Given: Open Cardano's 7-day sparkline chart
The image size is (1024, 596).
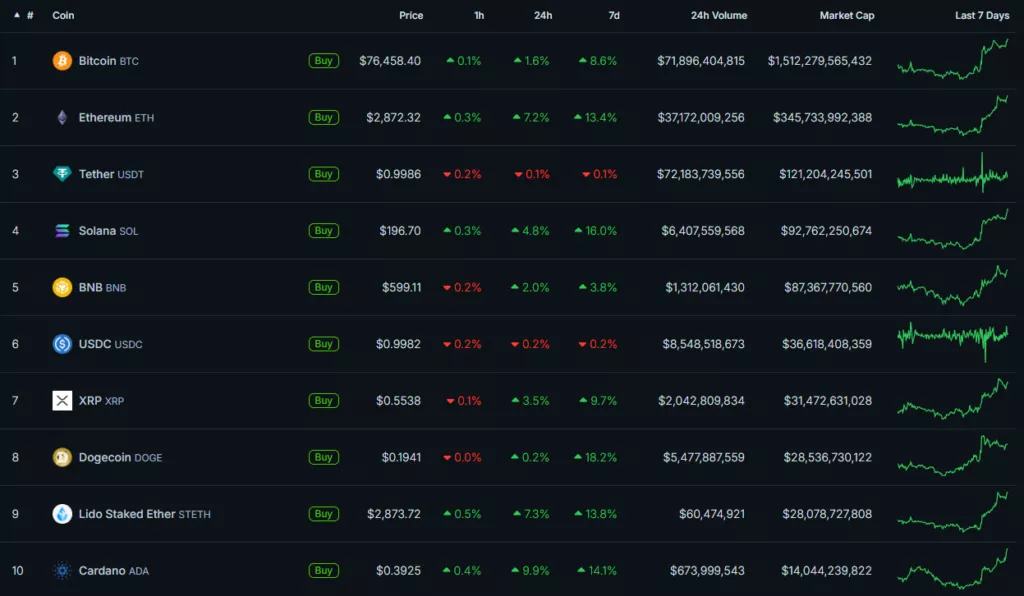Looking at the screenshot, I should [x=953, y=569].
